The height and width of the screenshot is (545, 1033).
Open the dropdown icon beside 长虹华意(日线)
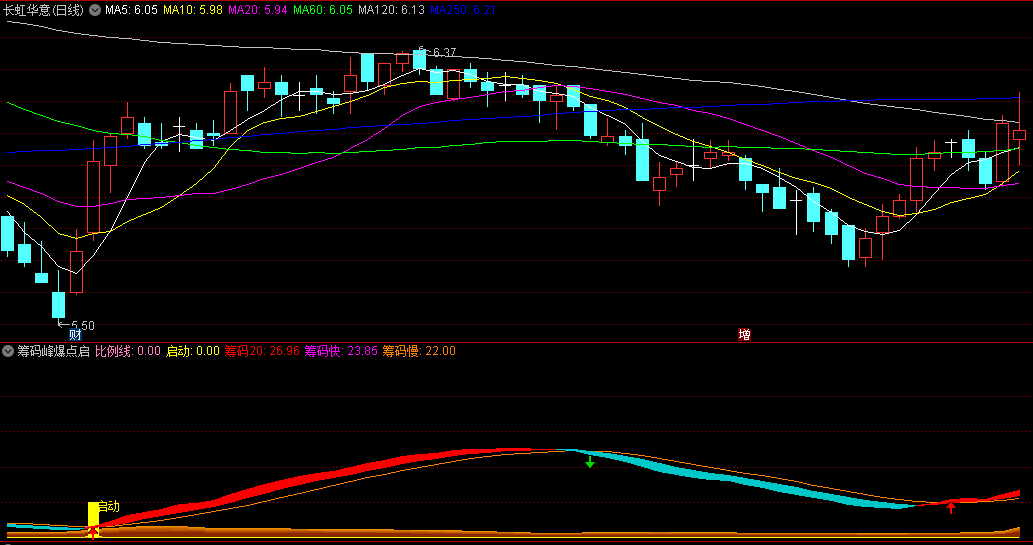pyautogui.click(x=95, y=10)
